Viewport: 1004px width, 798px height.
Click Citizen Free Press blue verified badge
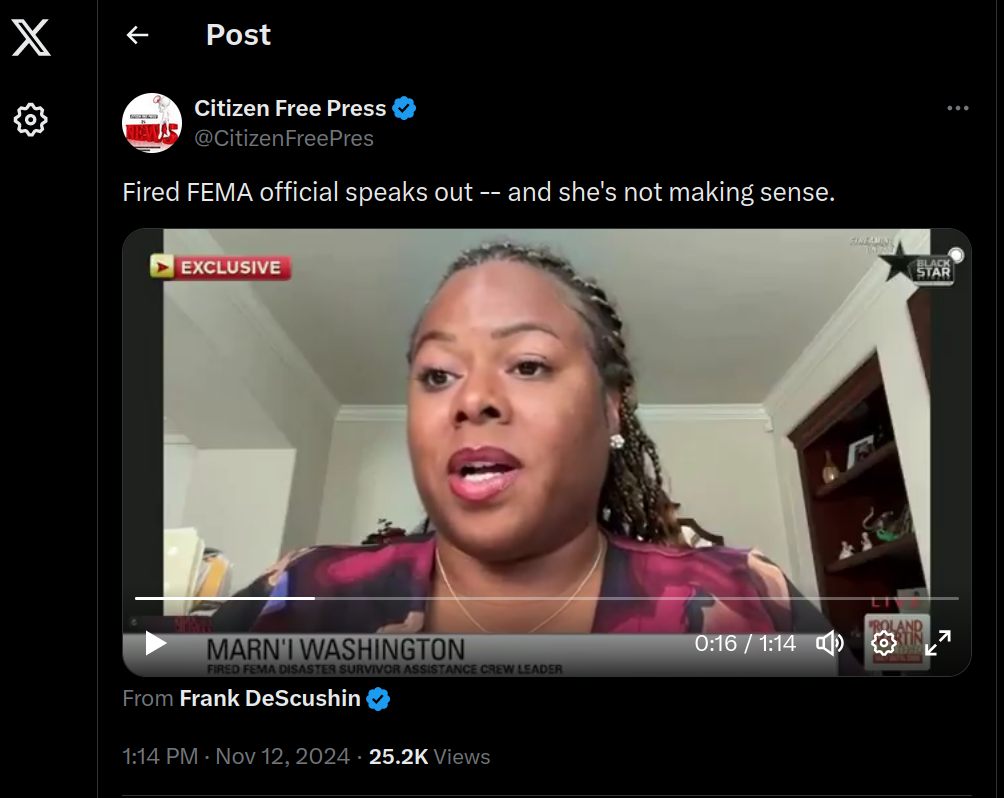404,108
